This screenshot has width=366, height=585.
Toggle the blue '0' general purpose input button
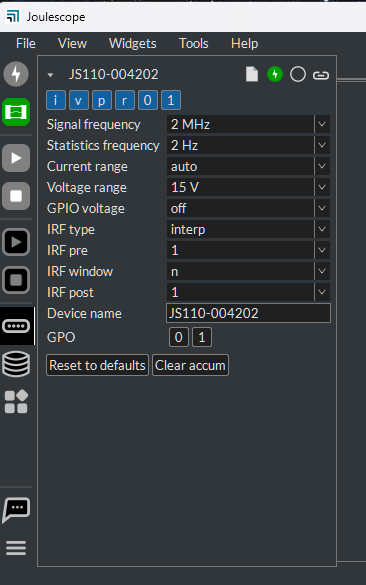click(148, 100)
